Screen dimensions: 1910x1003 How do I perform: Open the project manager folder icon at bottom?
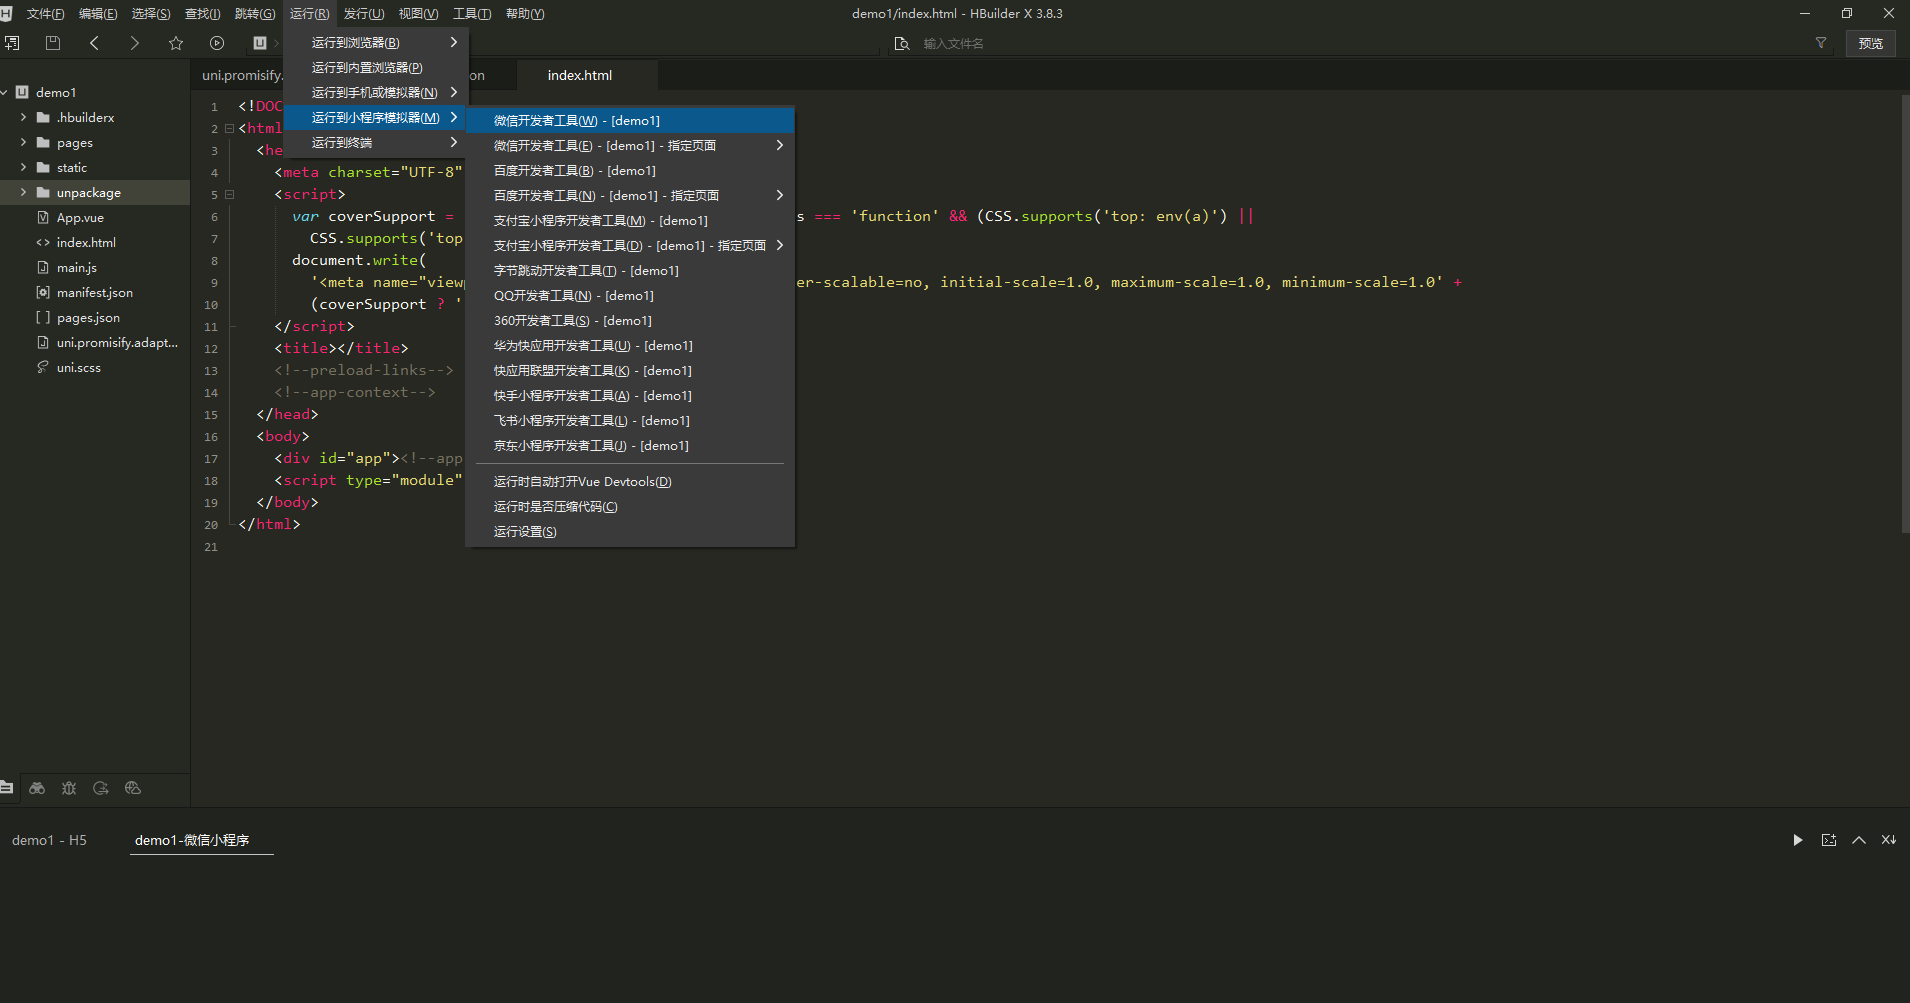(x=7, y=788)
